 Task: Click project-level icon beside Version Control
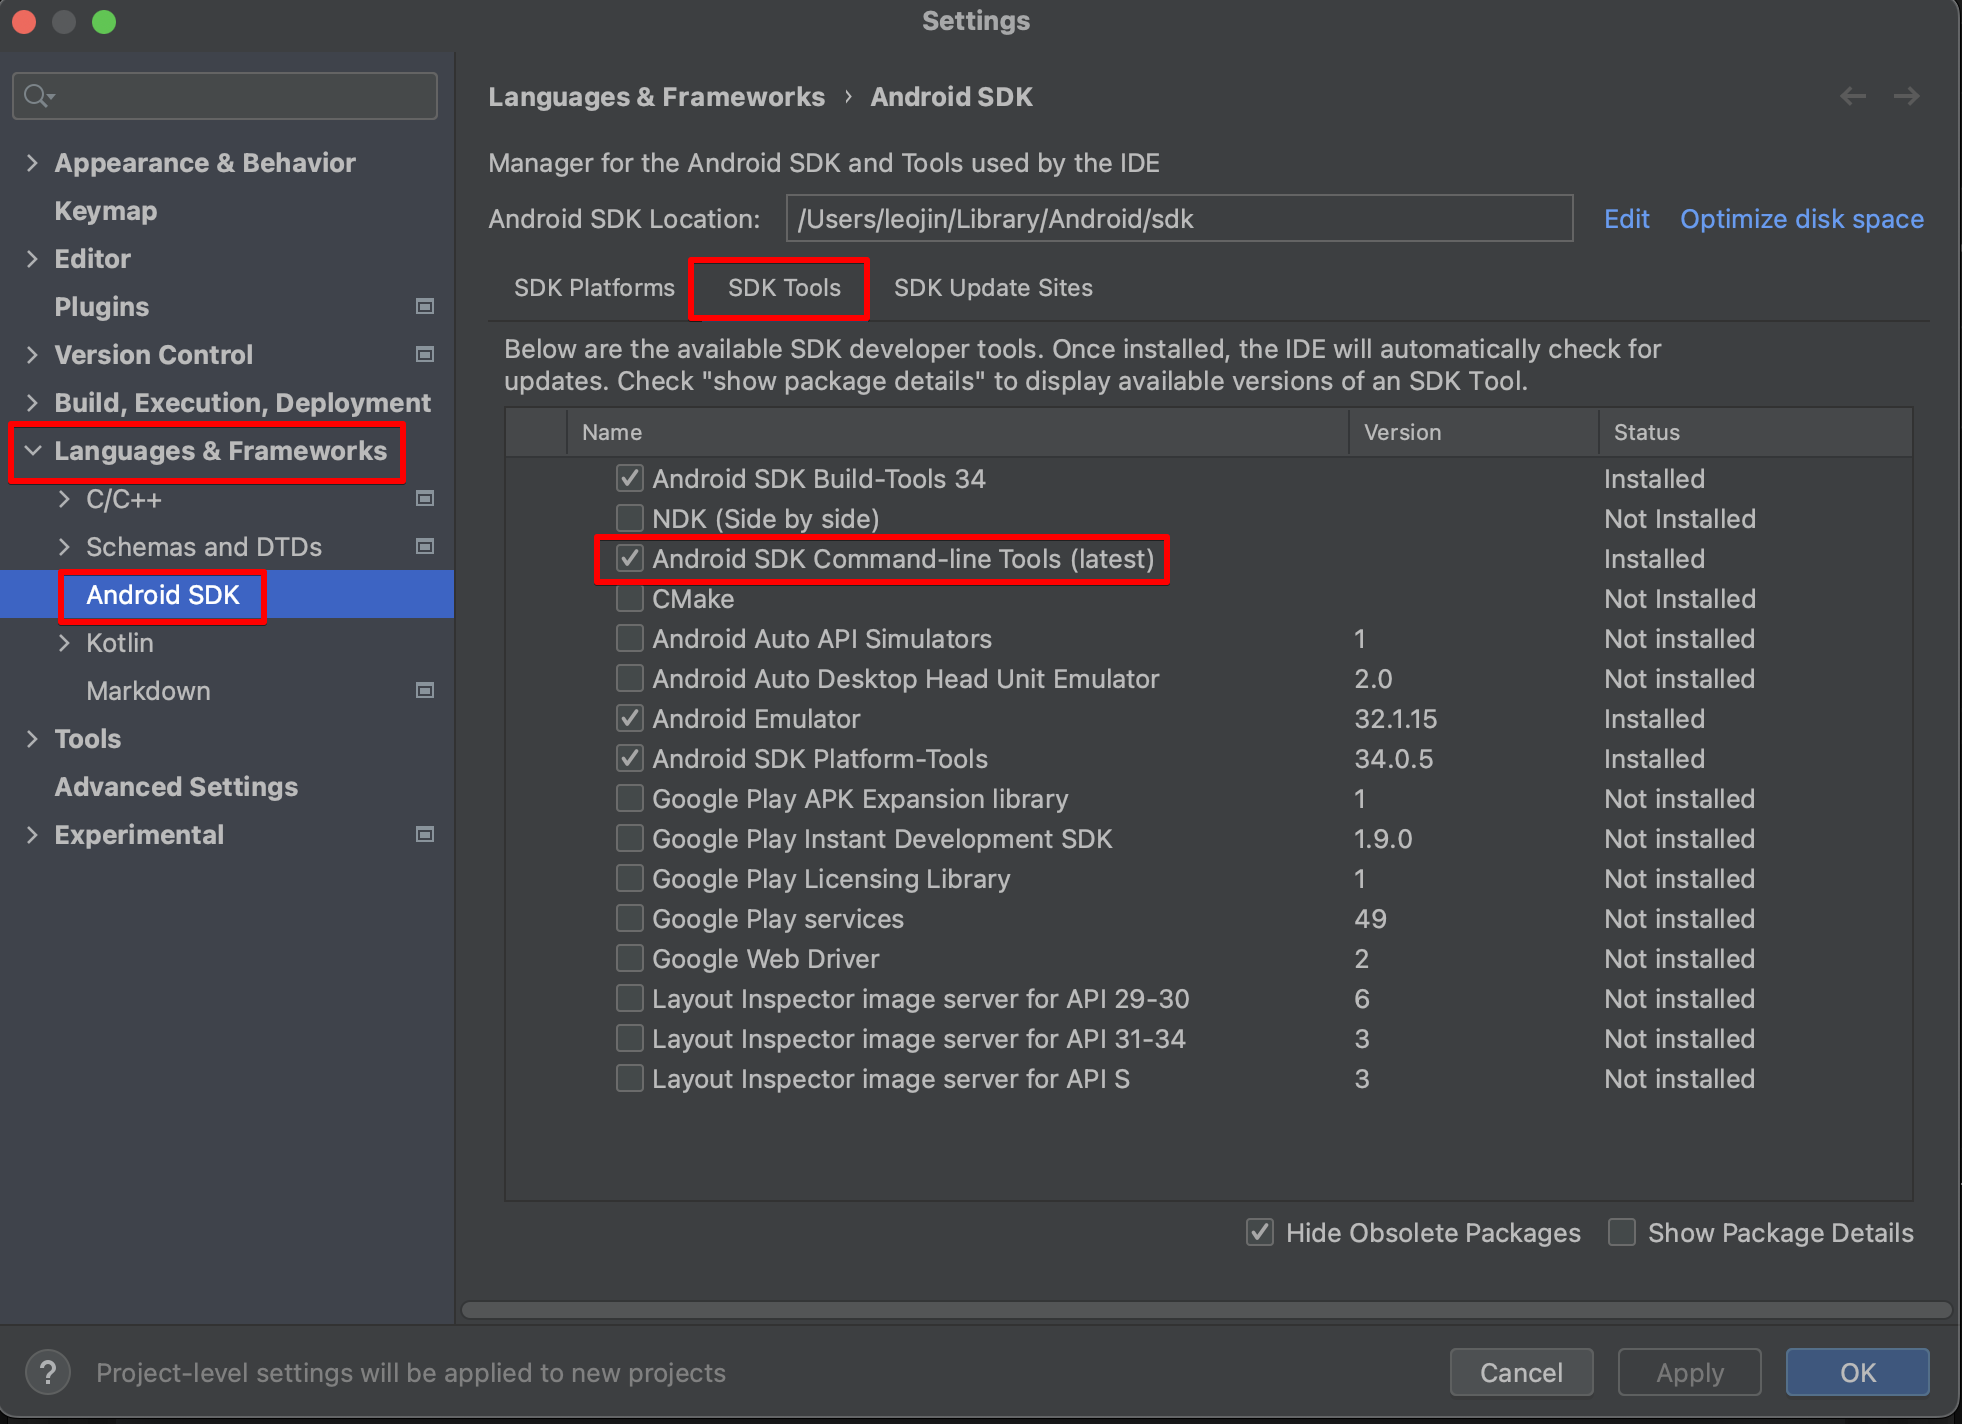[x=425, y=354]
